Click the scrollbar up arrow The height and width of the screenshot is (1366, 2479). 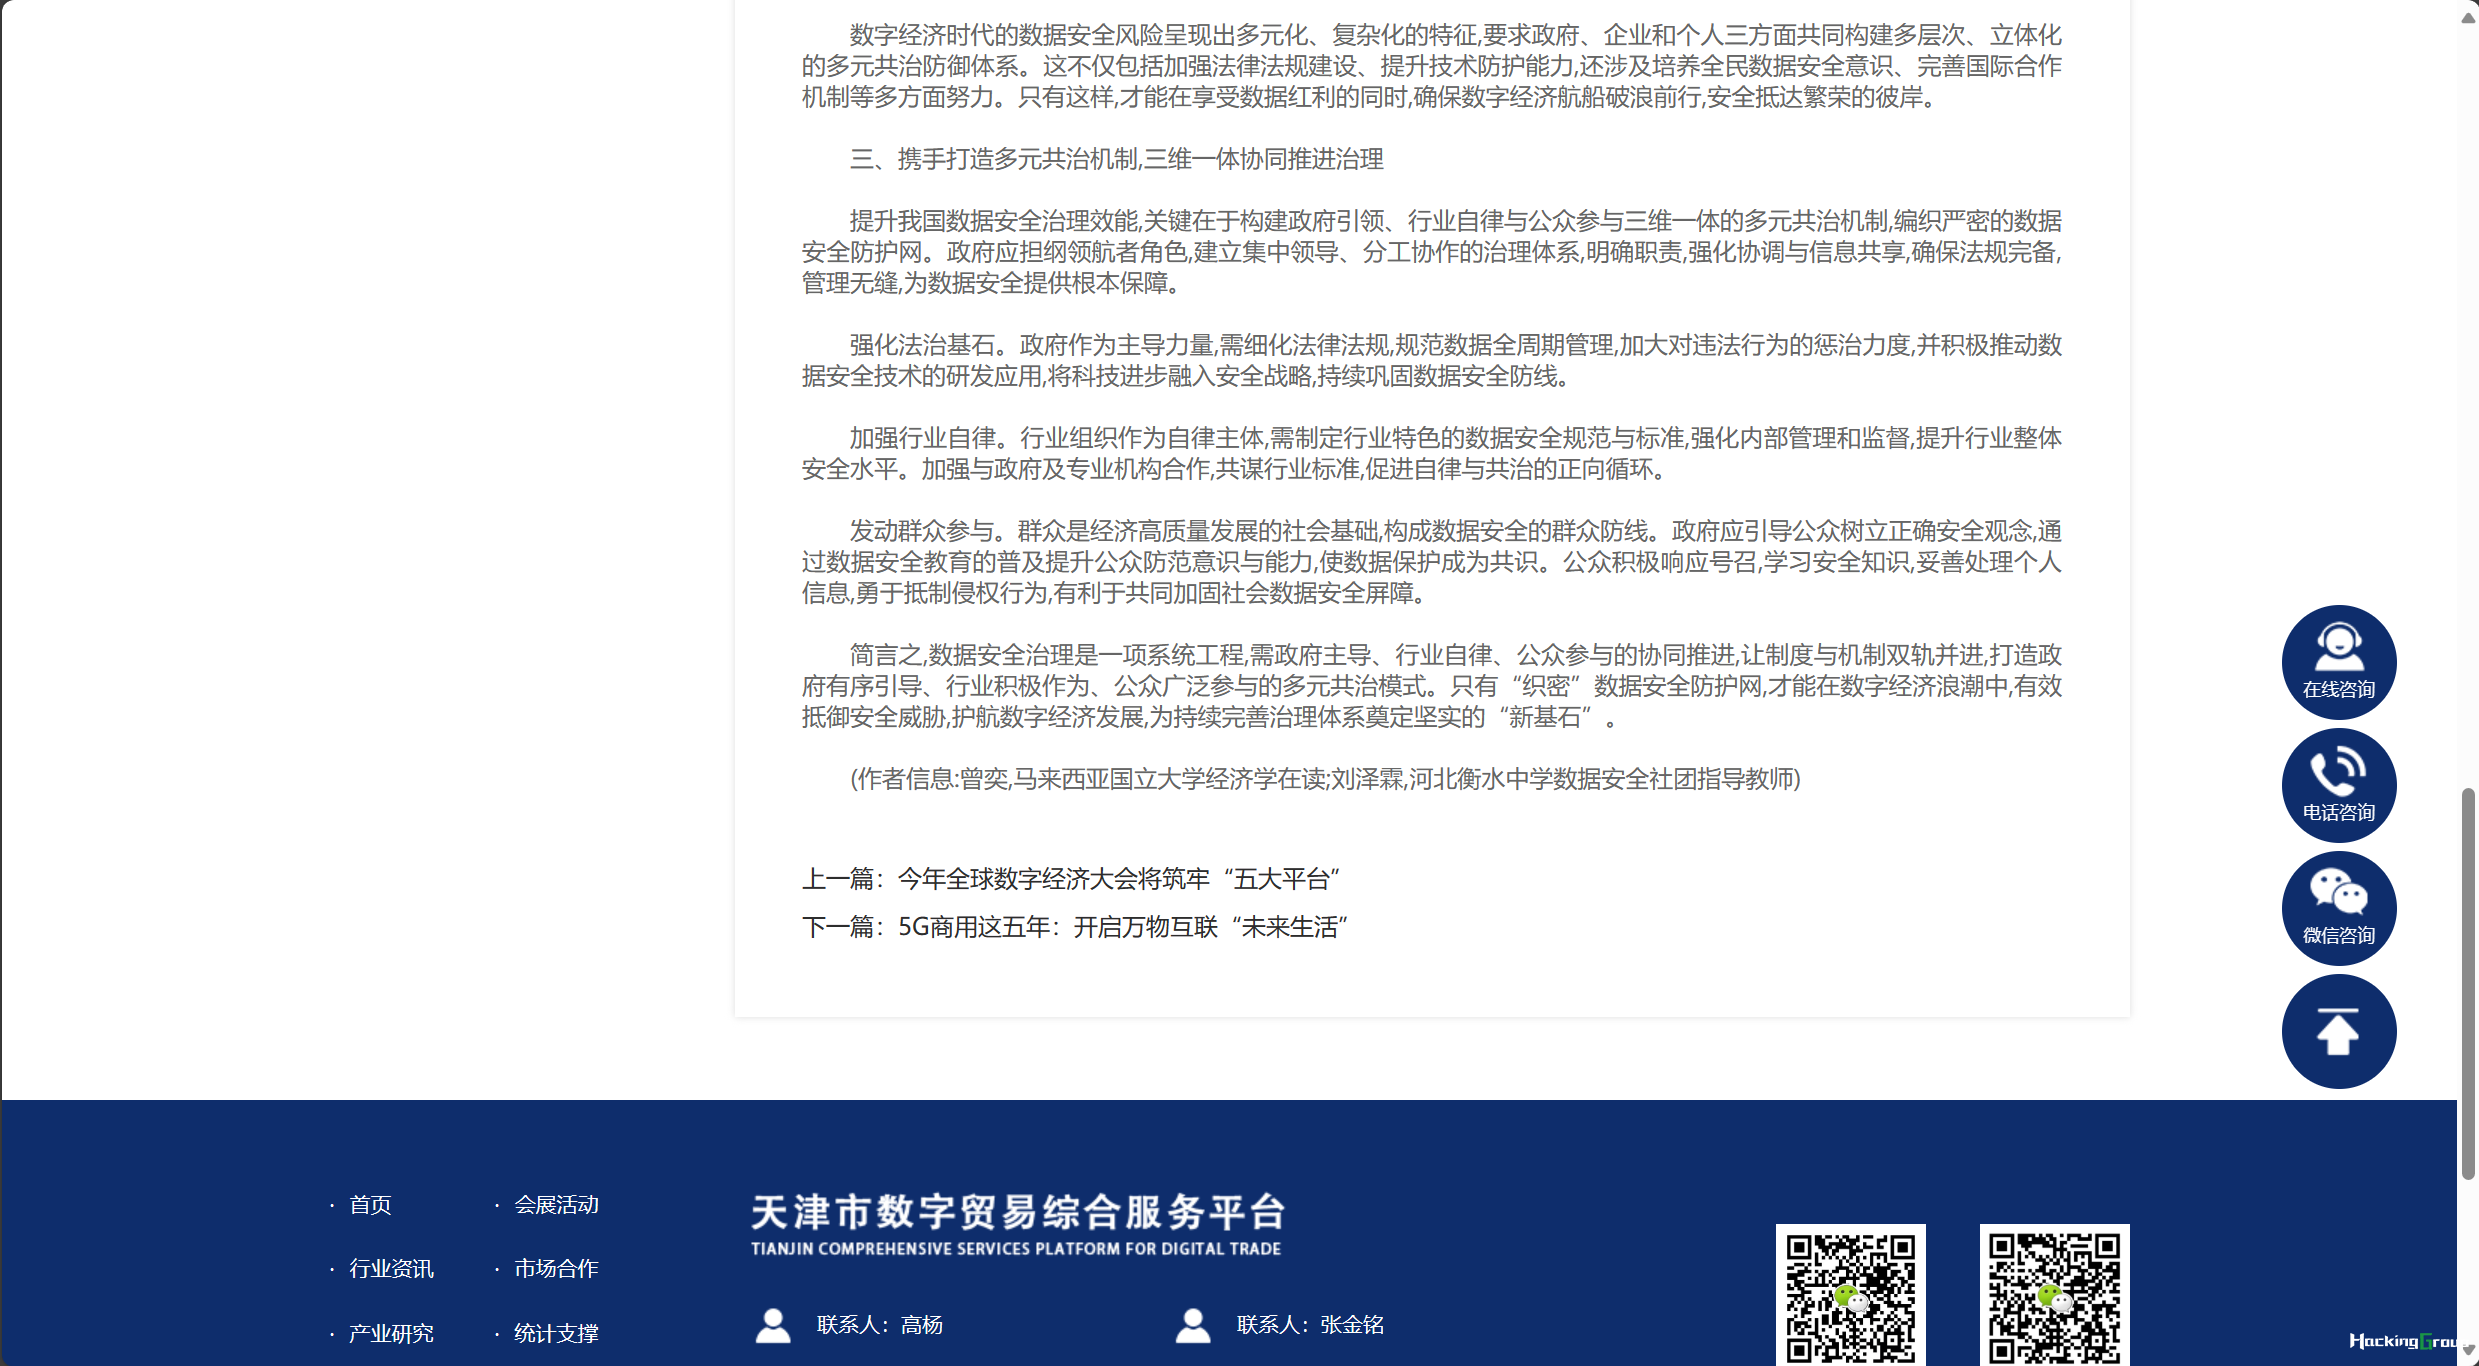pyautogui.click(x=2468, y=17)
